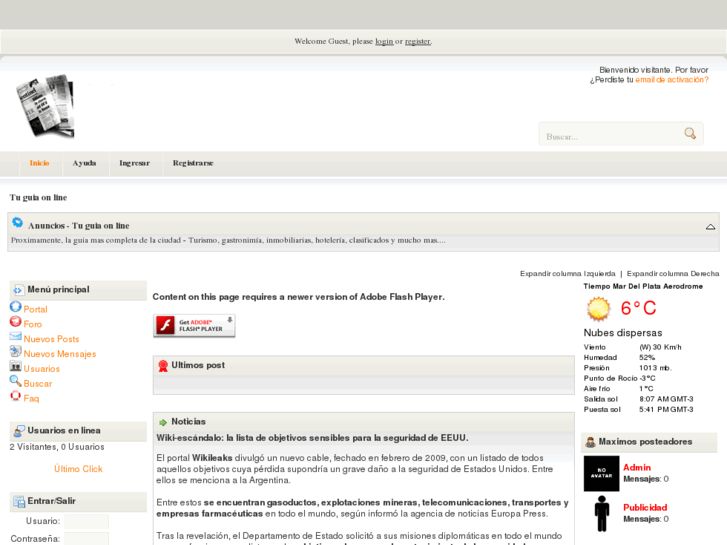This screenshot has height=545, width=727.
Task: Open the Usuarios menu link
Action: pos(42,369)
